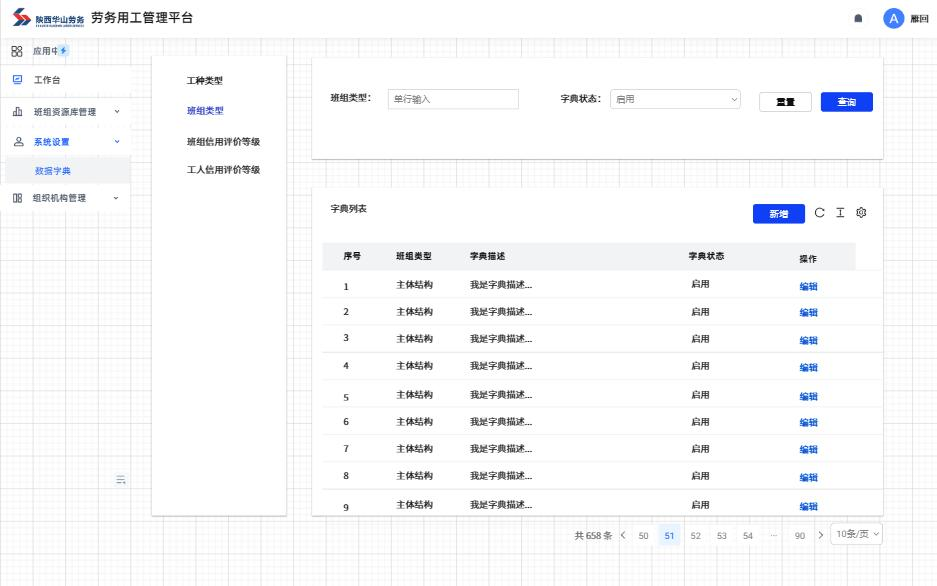Expand the 班组资源库管理 menu
This screenshot has height=586, width=937.
(65, 112)
